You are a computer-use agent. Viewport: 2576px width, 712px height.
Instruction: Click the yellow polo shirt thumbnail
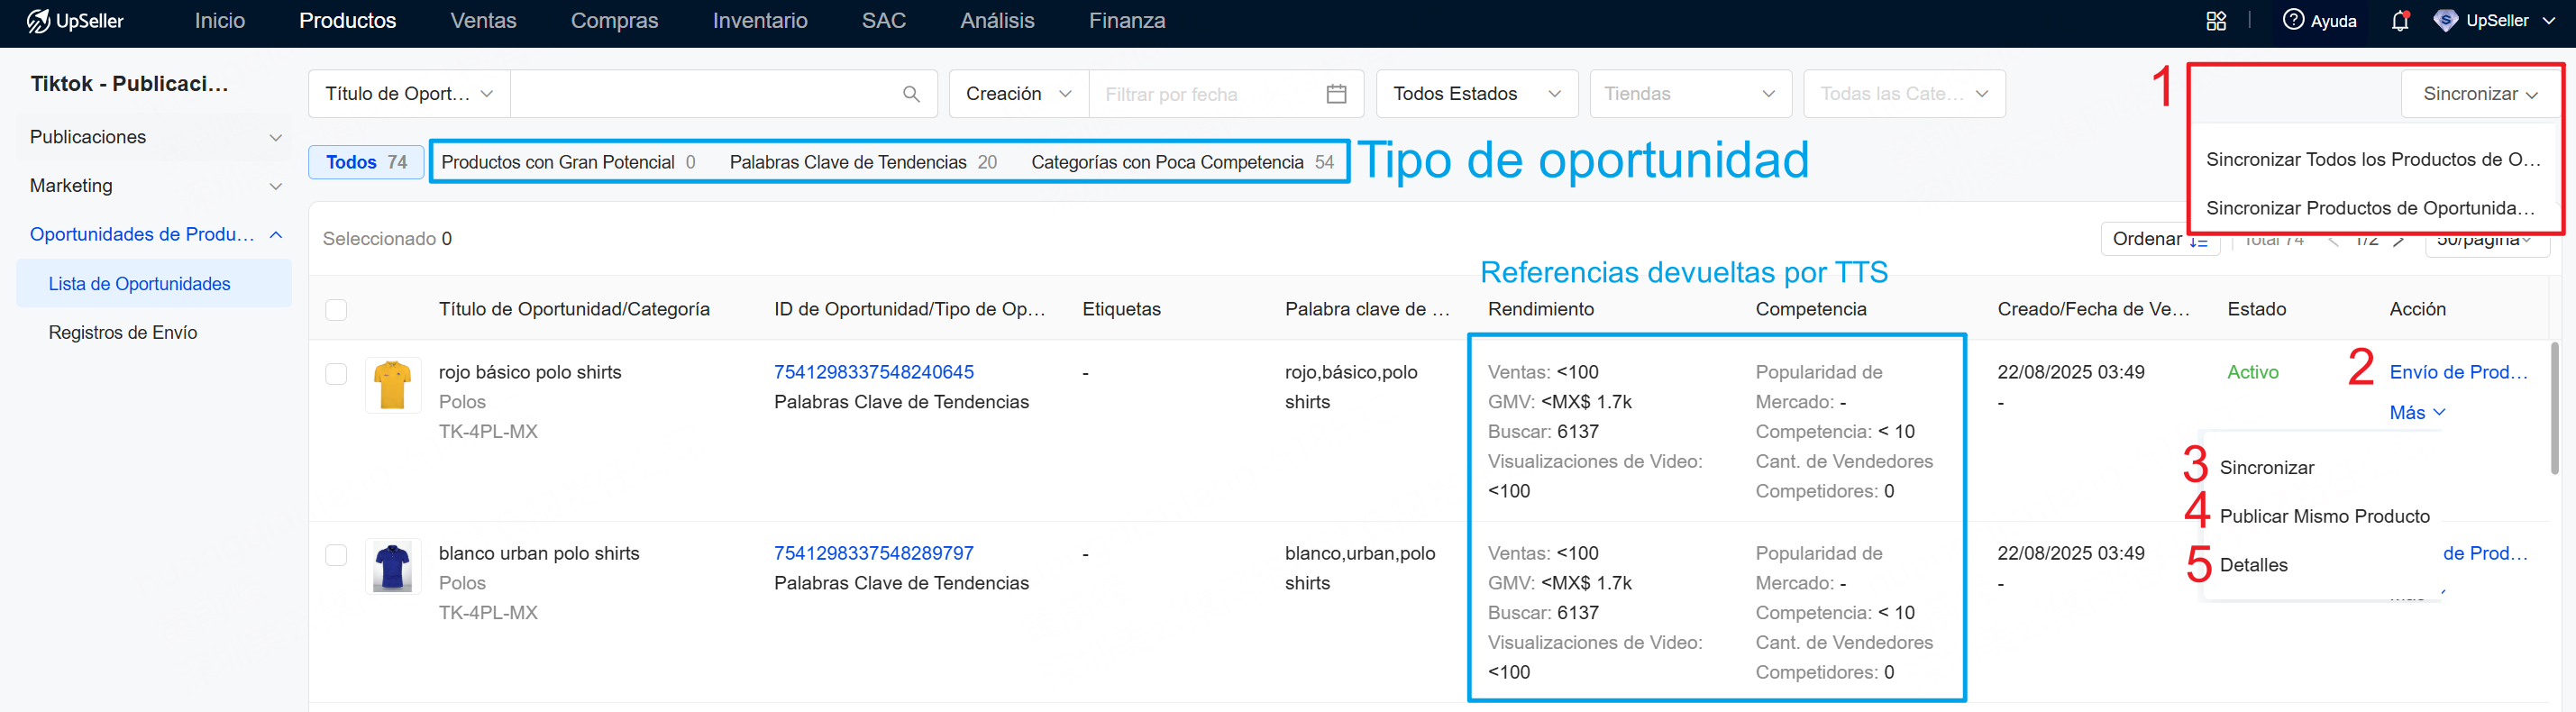tap(392, 385)
